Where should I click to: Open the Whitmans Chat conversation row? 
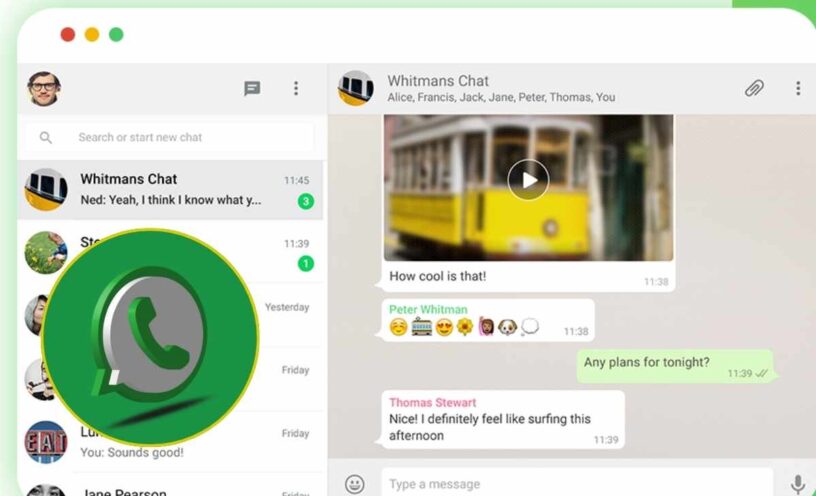(170, 190)
